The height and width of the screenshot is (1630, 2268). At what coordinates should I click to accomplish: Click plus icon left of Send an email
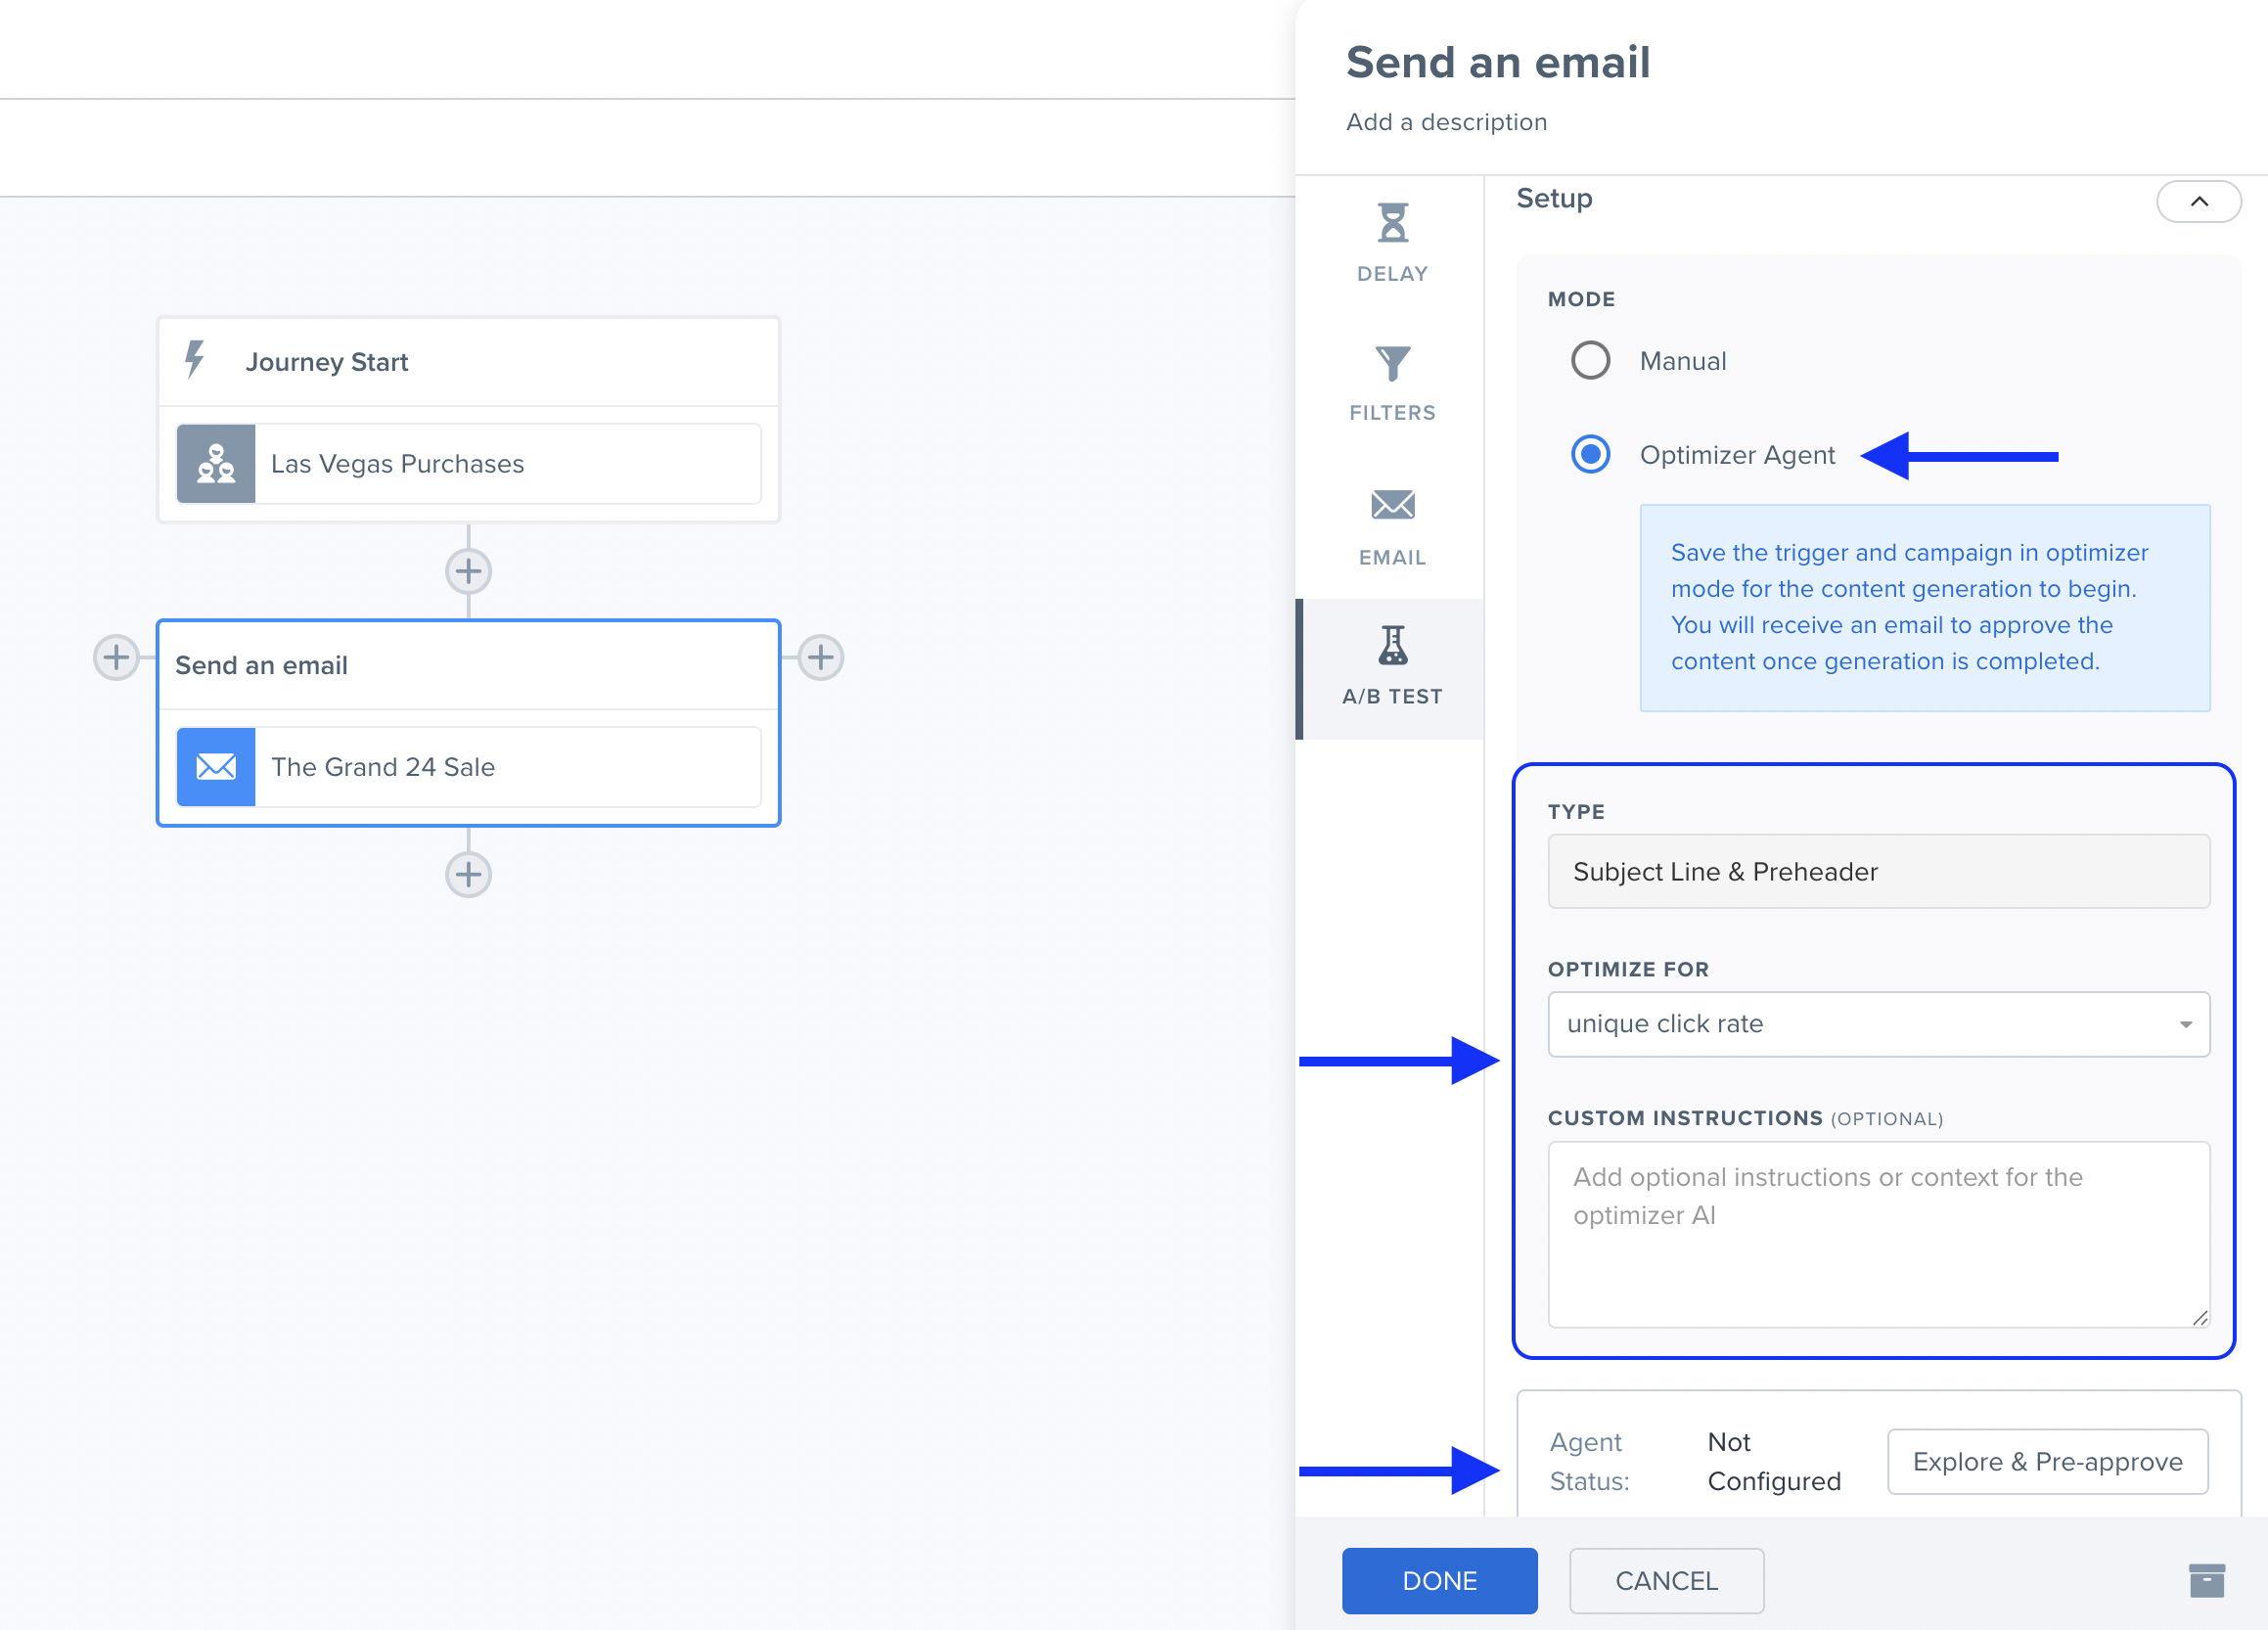116,657
